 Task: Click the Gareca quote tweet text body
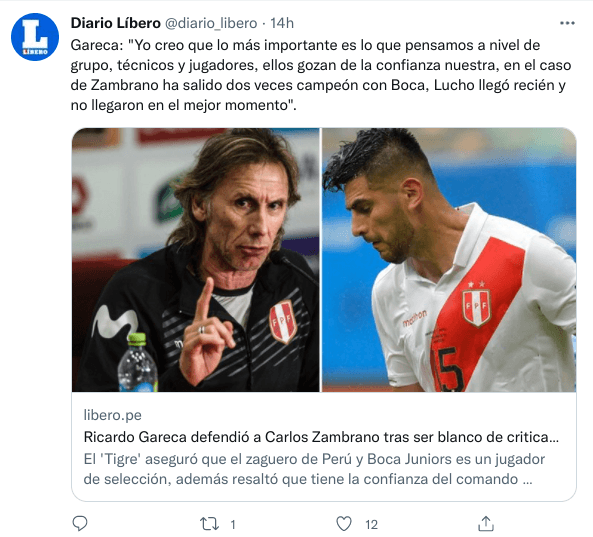[321, 75]
